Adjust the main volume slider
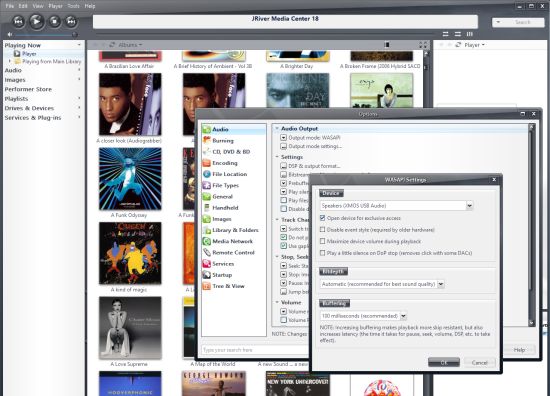The image size is (550, 396). (45, 35)
